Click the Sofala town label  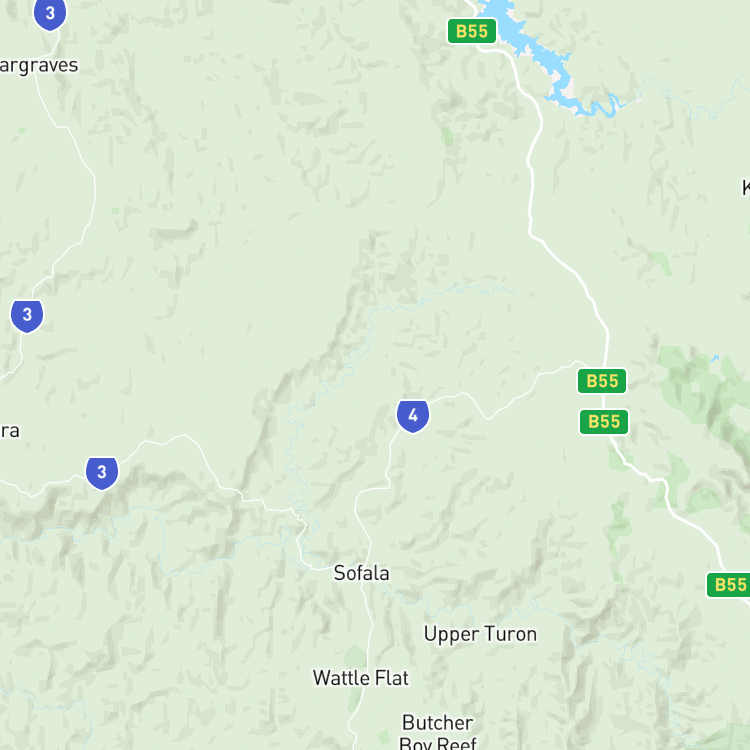pos(362,573)
